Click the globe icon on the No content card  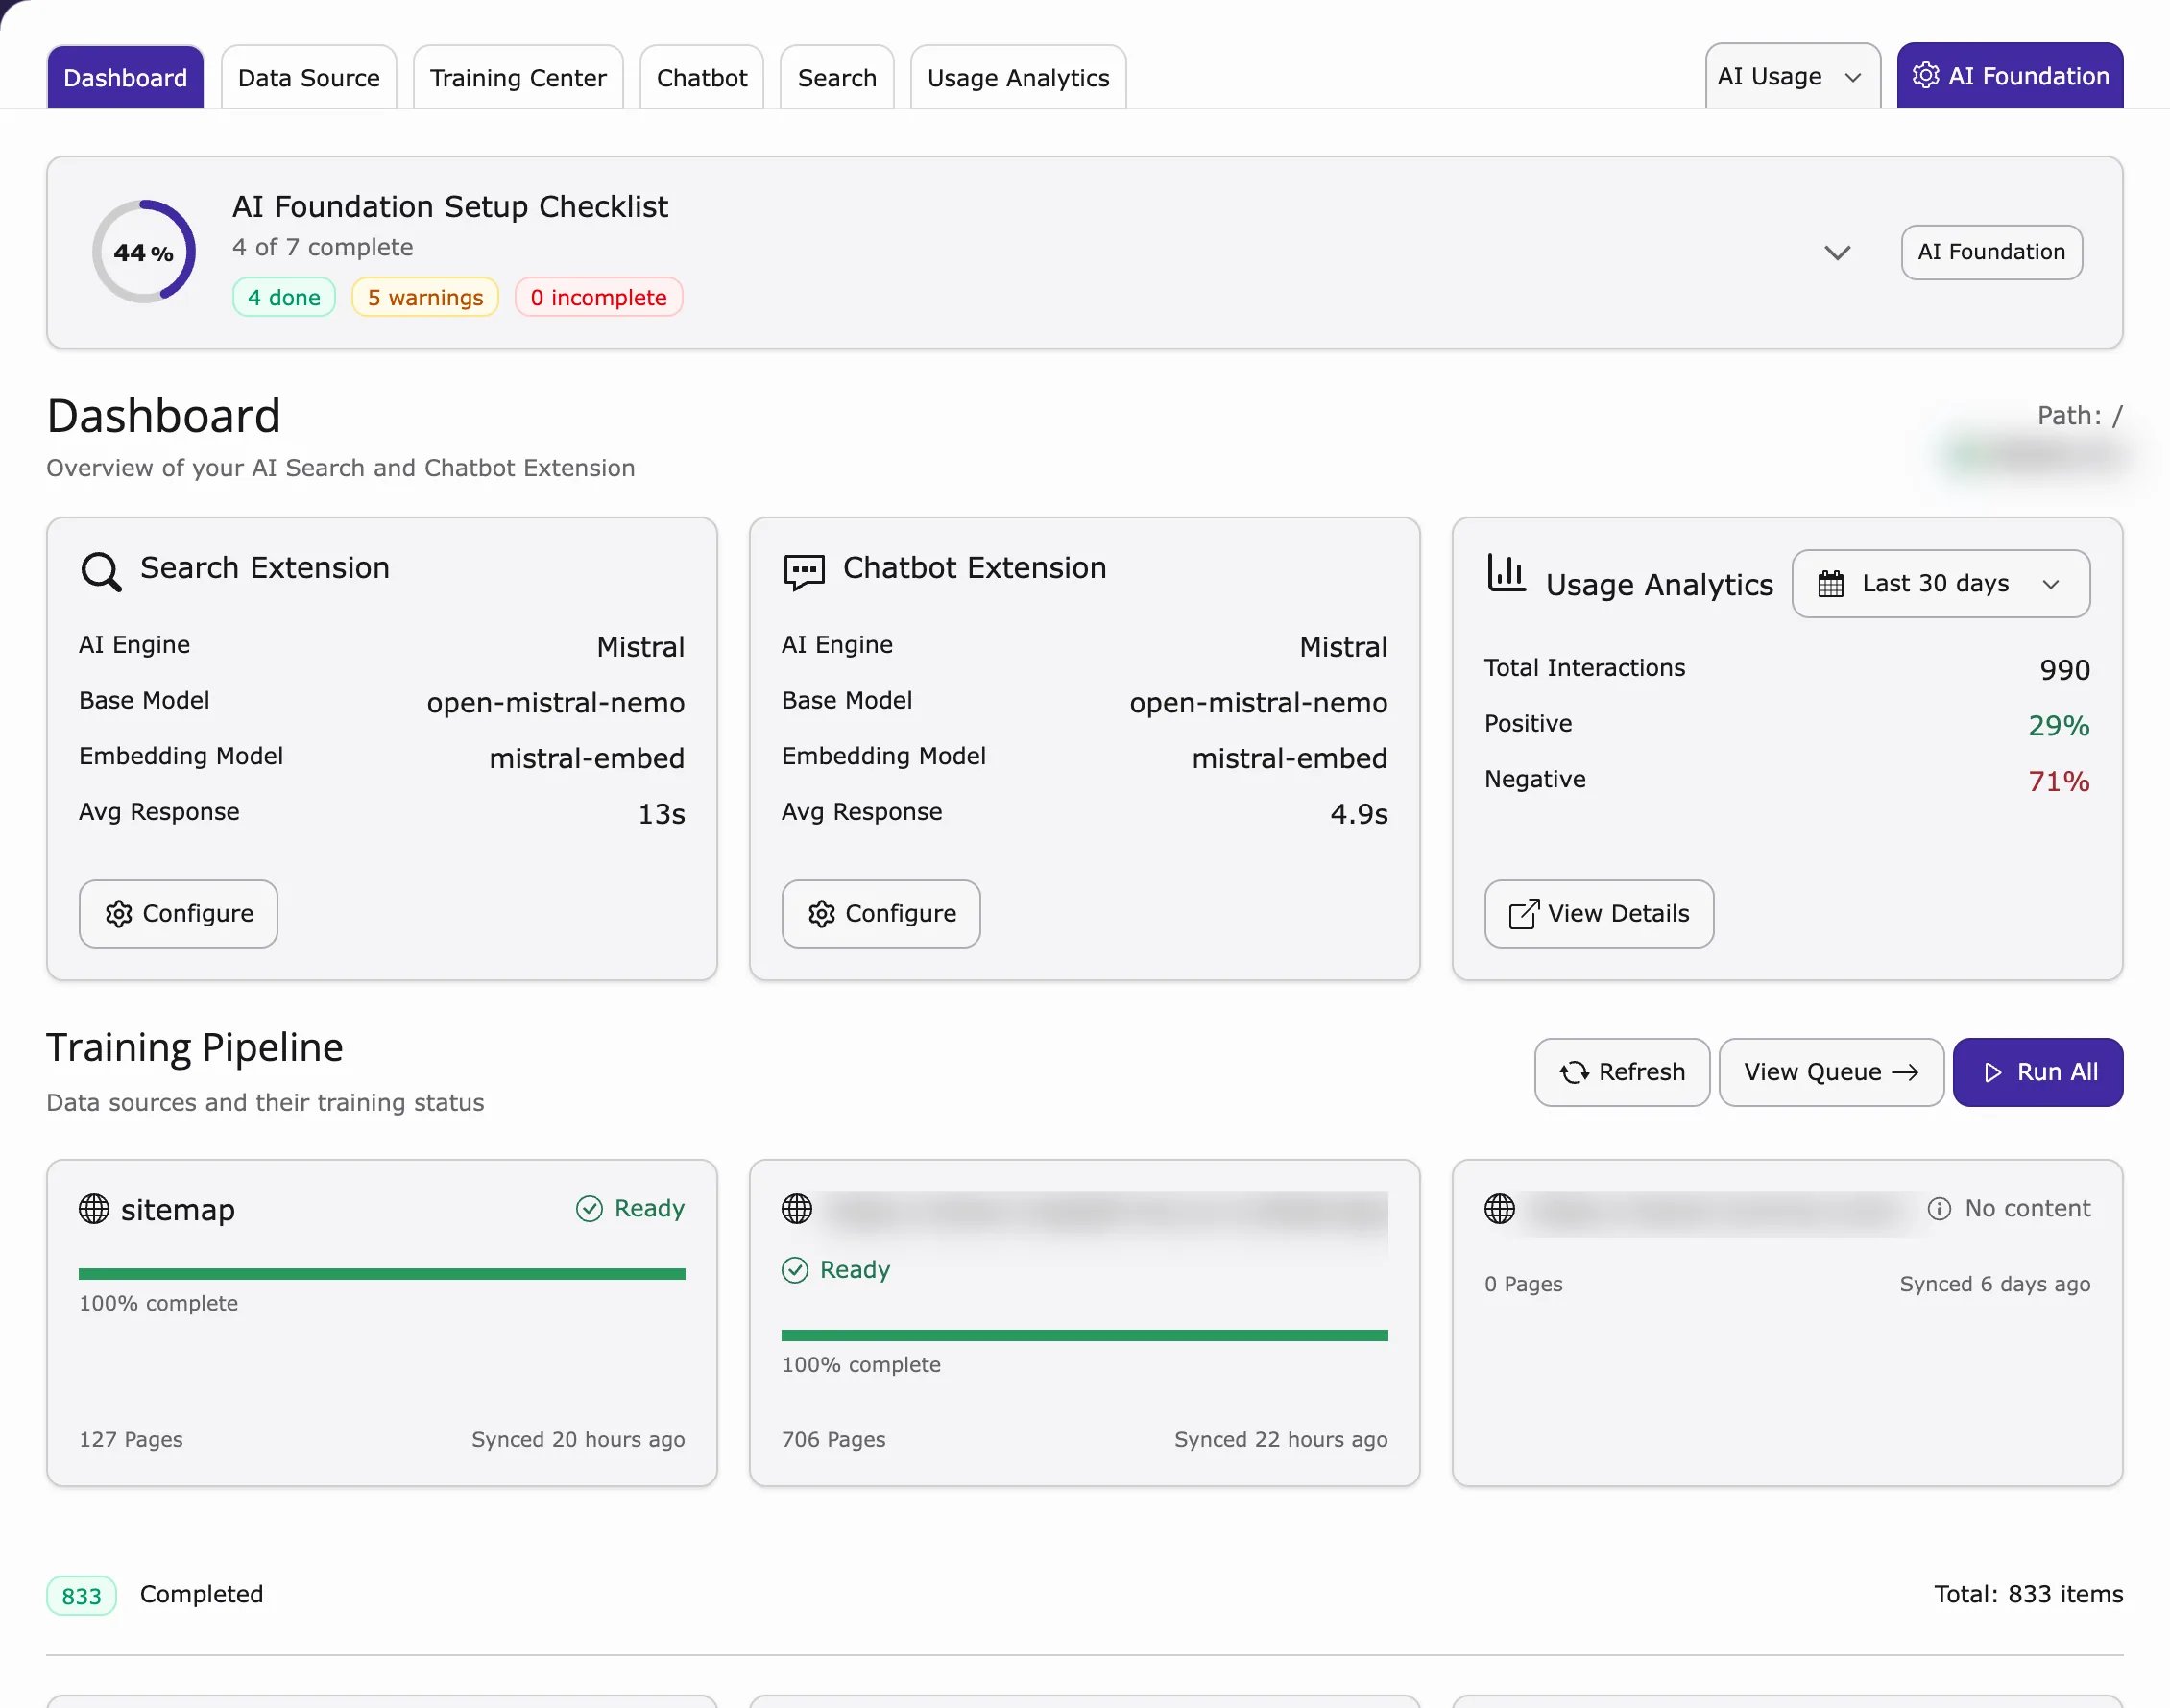[1499, 1208]
